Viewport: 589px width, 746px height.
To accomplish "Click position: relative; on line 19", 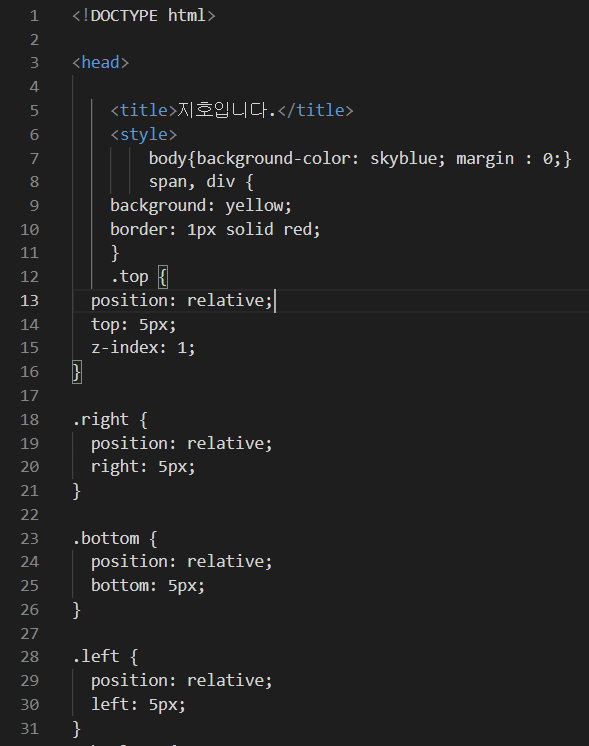I will (182, 443).
